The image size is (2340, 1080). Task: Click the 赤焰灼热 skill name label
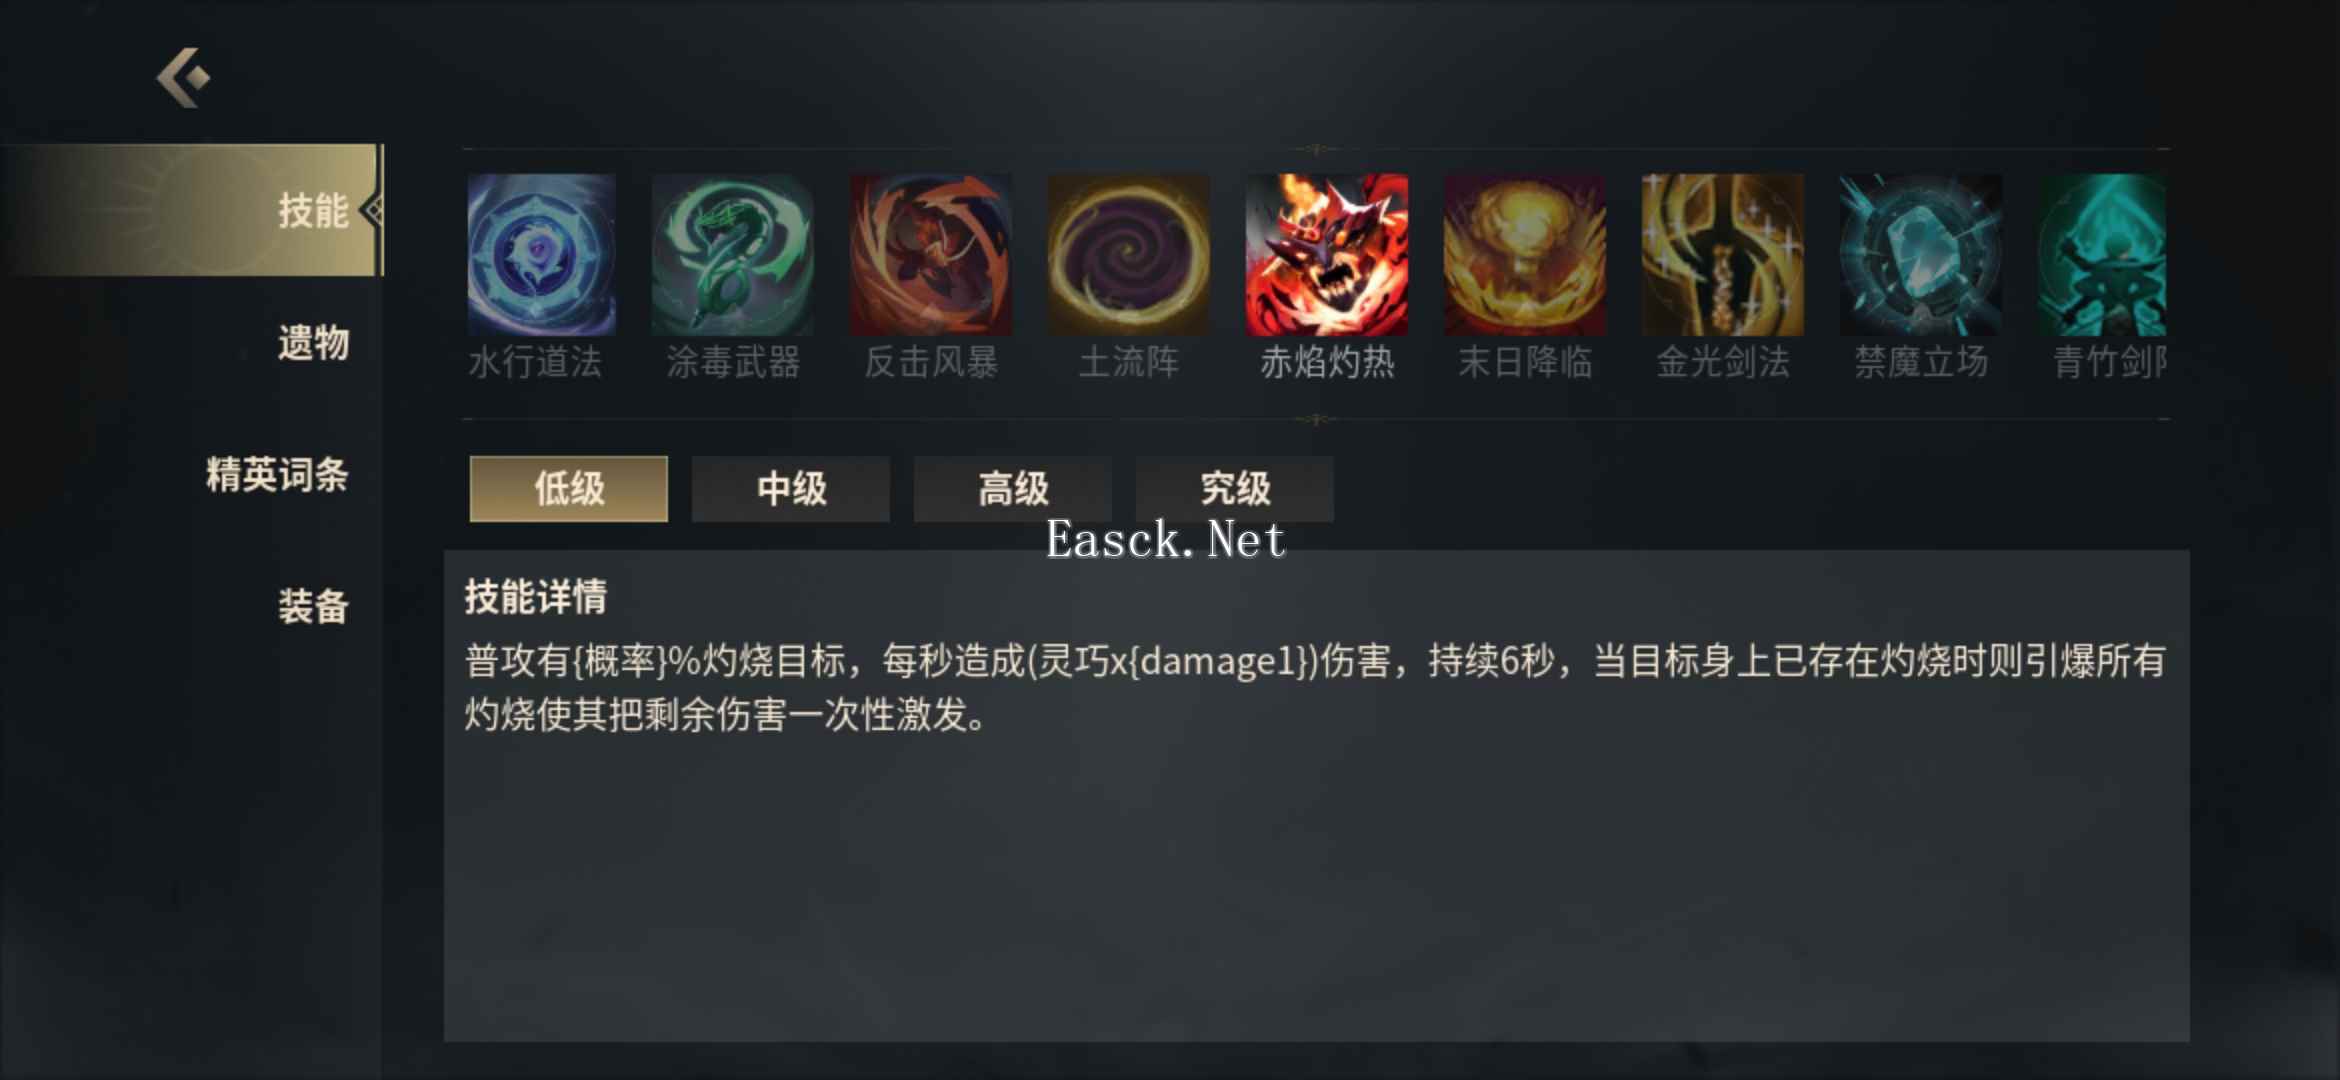(1326, 362)
